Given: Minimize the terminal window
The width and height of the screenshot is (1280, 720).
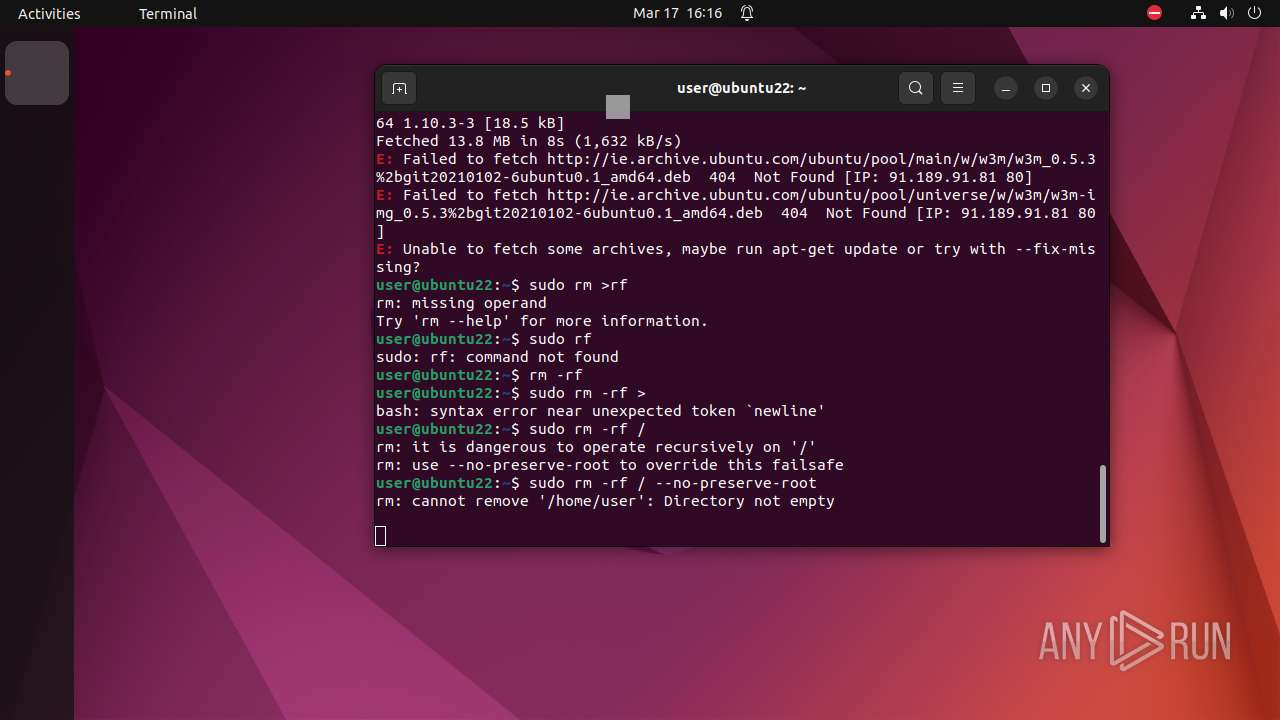Looking at the screenshot, I should pos(1006,88).
